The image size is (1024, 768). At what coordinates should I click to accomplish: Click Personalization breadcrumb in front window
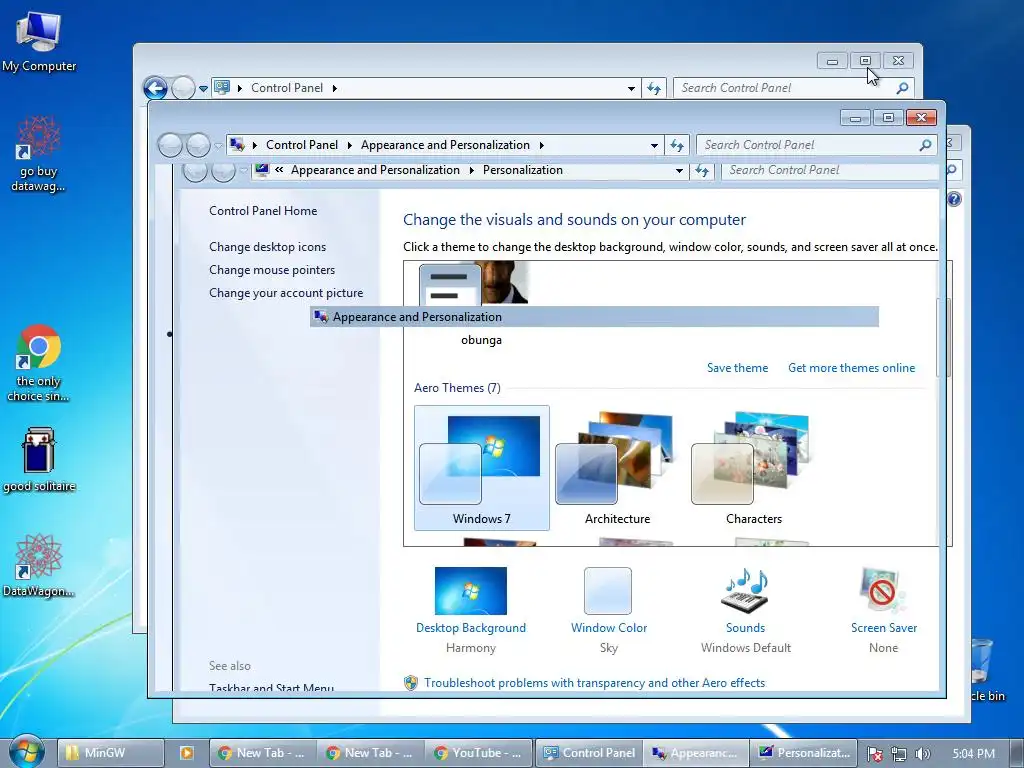[x=522, y=170]
